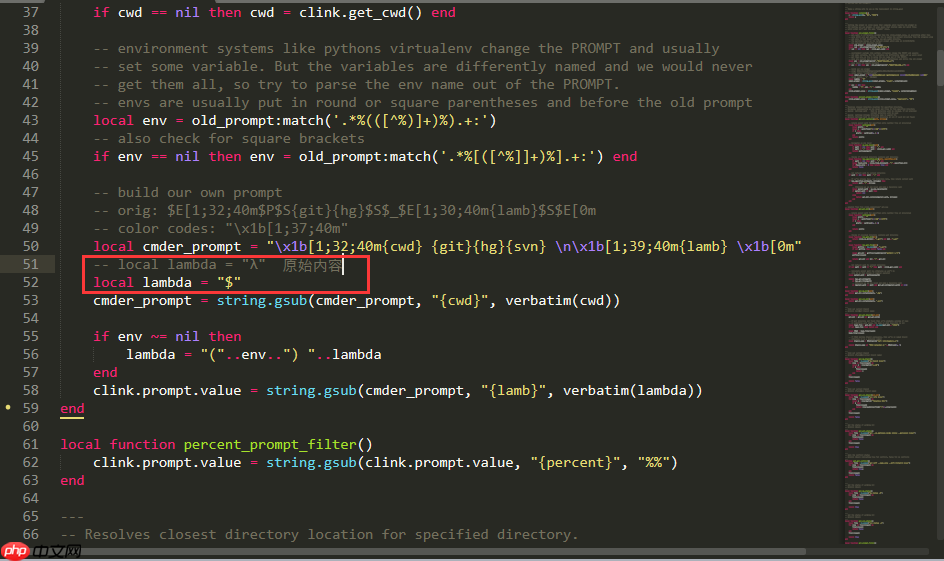Click "verbatim(lambda))" on line 58
The width and height of the screenshot is (944, 561).
[633, 391]
